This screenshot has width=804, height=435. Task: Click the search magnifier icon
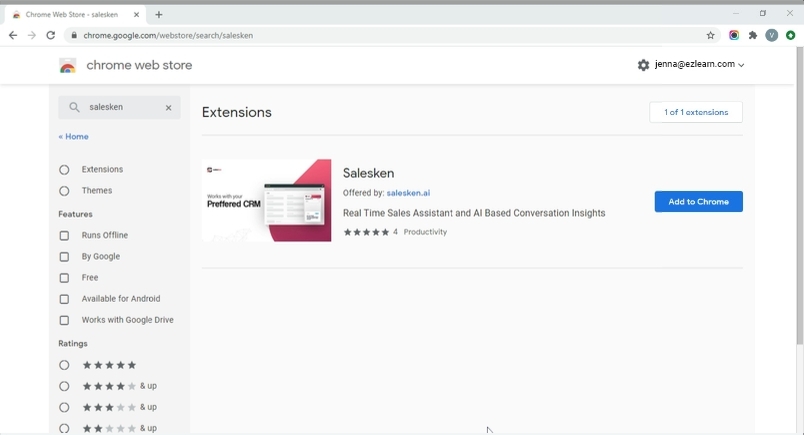pyautogui.click(x=74, y=107)
